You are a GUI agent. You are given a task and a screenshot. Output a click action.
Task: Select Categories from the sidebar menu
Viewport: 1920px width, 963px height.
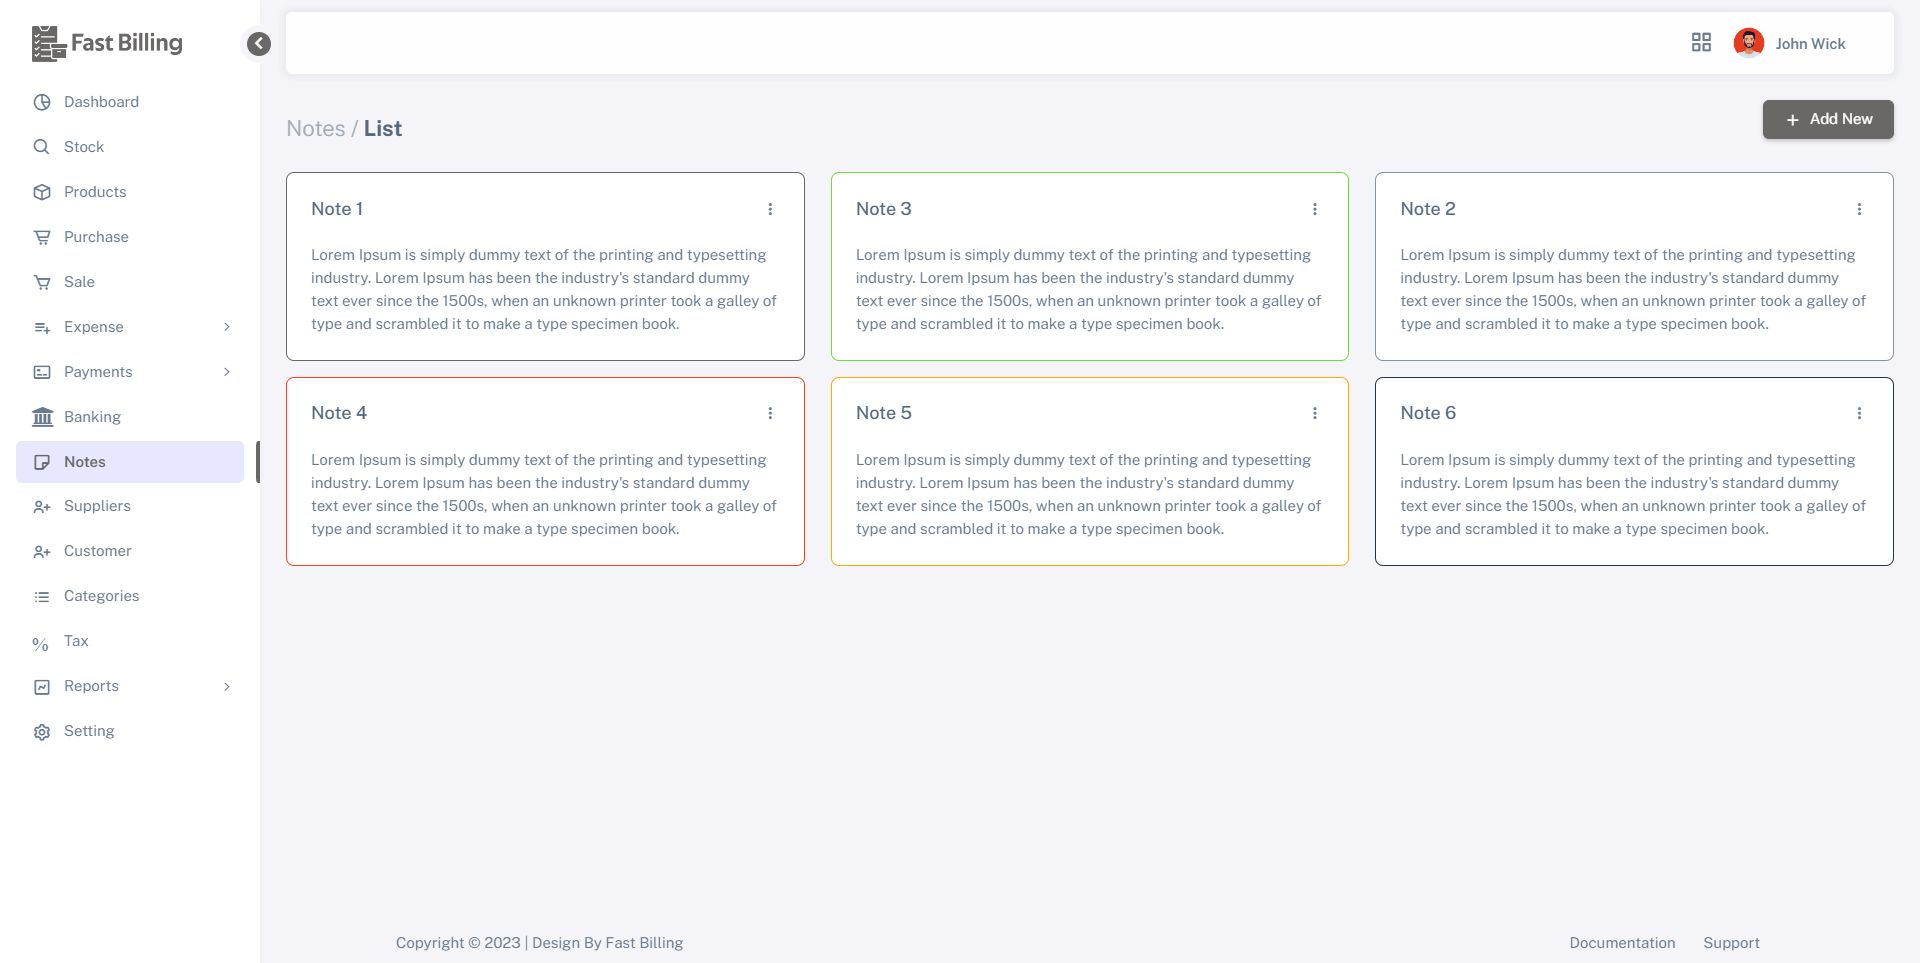[101, 596]
